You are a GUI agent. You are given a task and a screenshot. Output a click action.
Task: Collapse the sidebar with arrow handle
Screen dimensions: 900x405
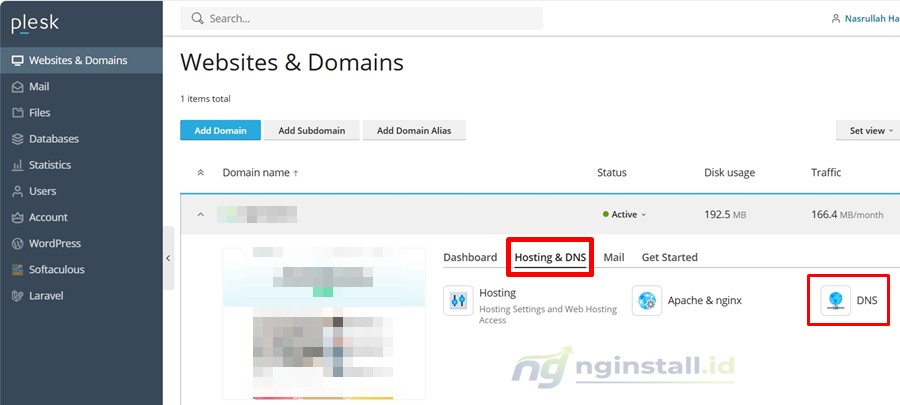pyautogui.click(x=168, y=258)
